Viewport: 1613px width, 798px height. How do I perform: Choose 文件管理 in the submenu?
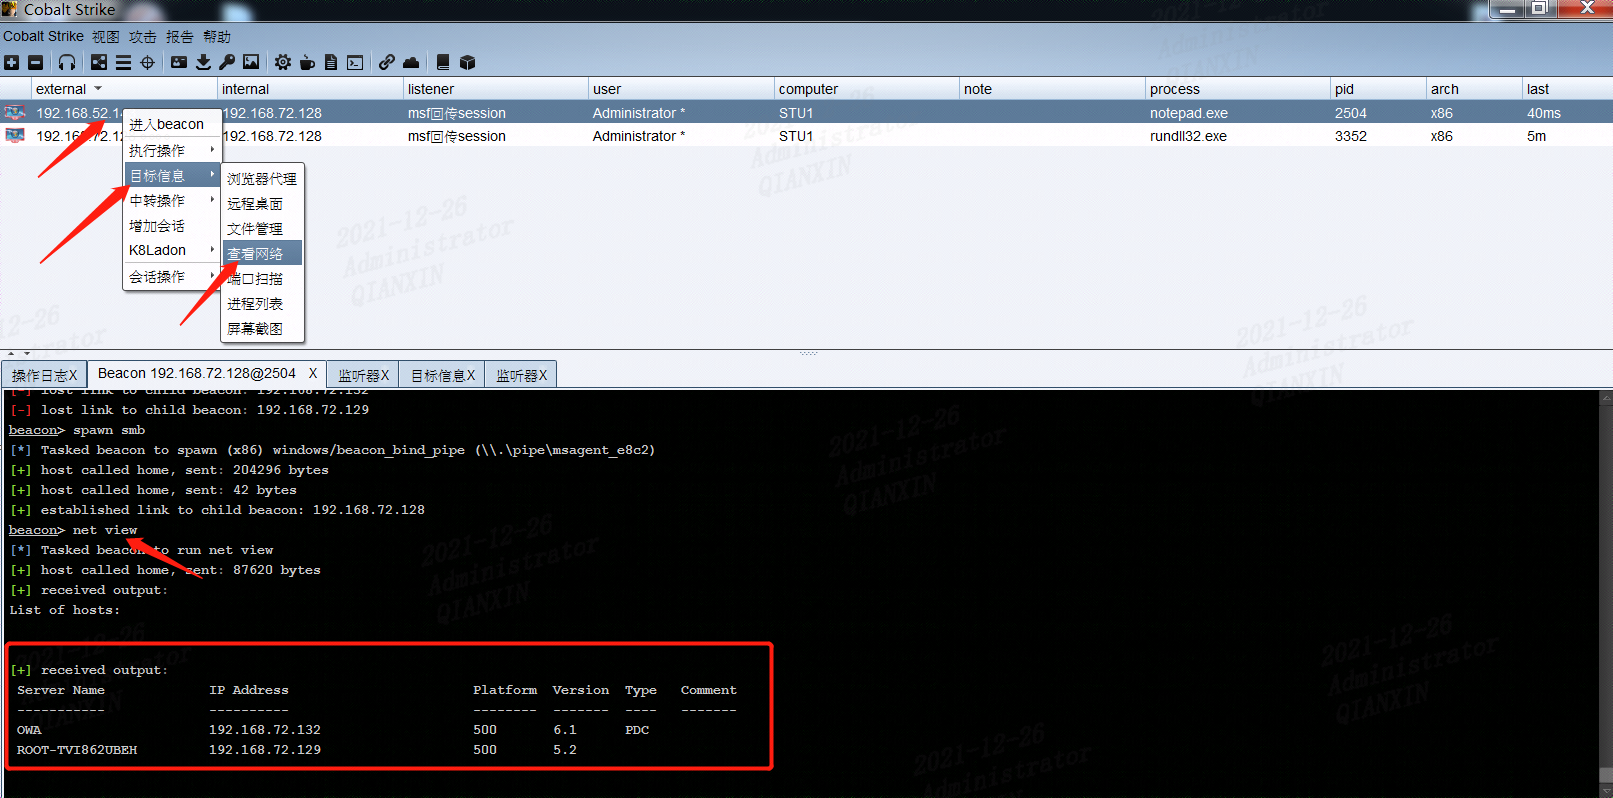262,228
